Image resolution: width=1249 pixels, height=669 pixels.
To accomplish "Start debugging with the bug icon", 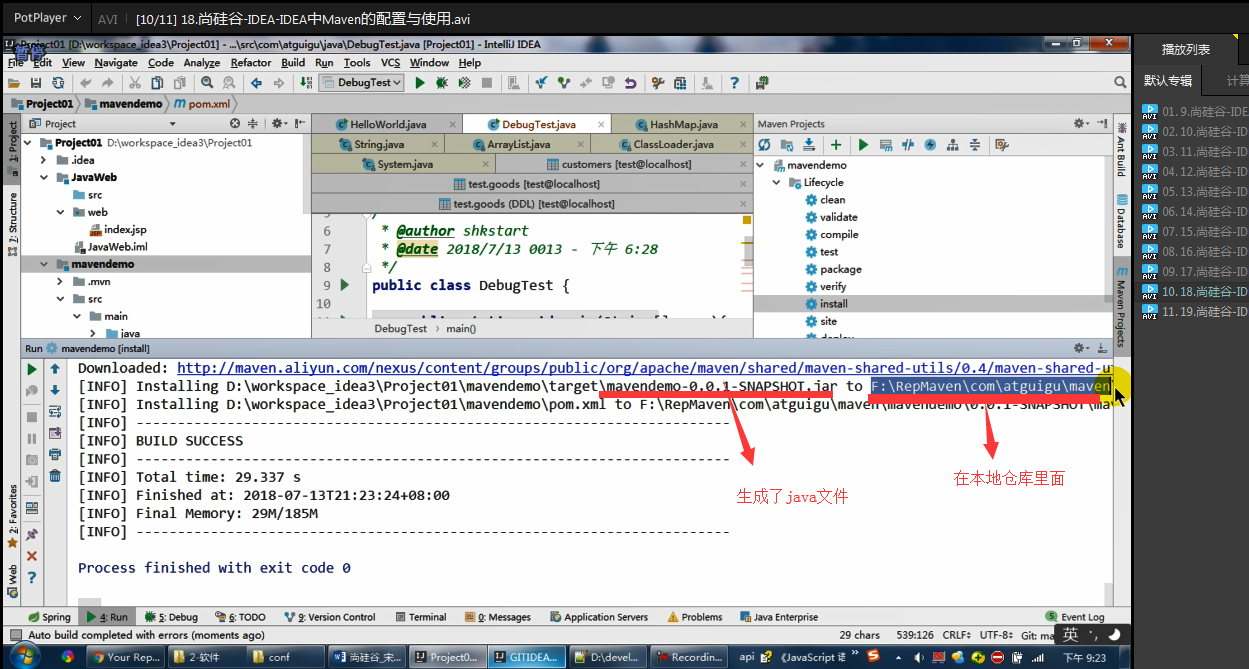I will (x=441, y=83).
